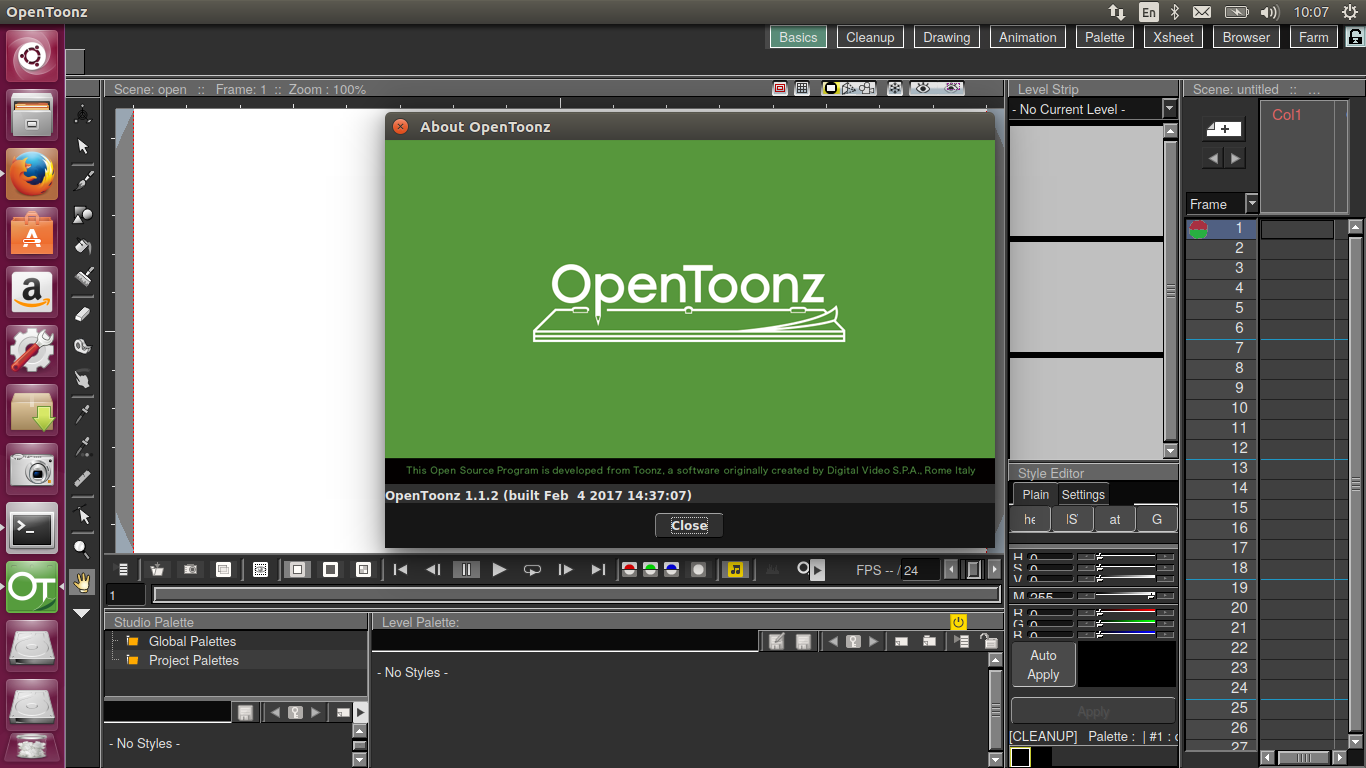Click the Save Images icon in viewer bar
This screenshot has height=768, width=1366.
[x=157, y=570]
